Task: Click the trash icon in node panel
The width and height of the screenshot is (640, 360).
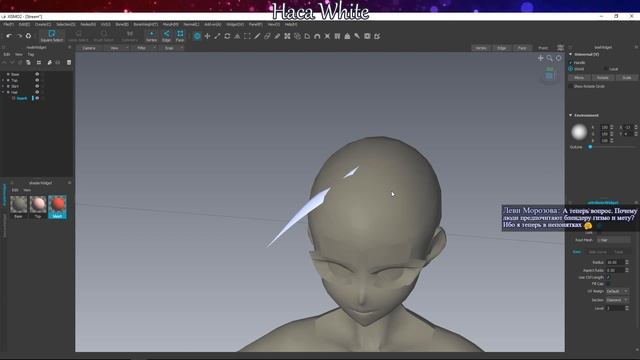Action: [x=69, y=62]
